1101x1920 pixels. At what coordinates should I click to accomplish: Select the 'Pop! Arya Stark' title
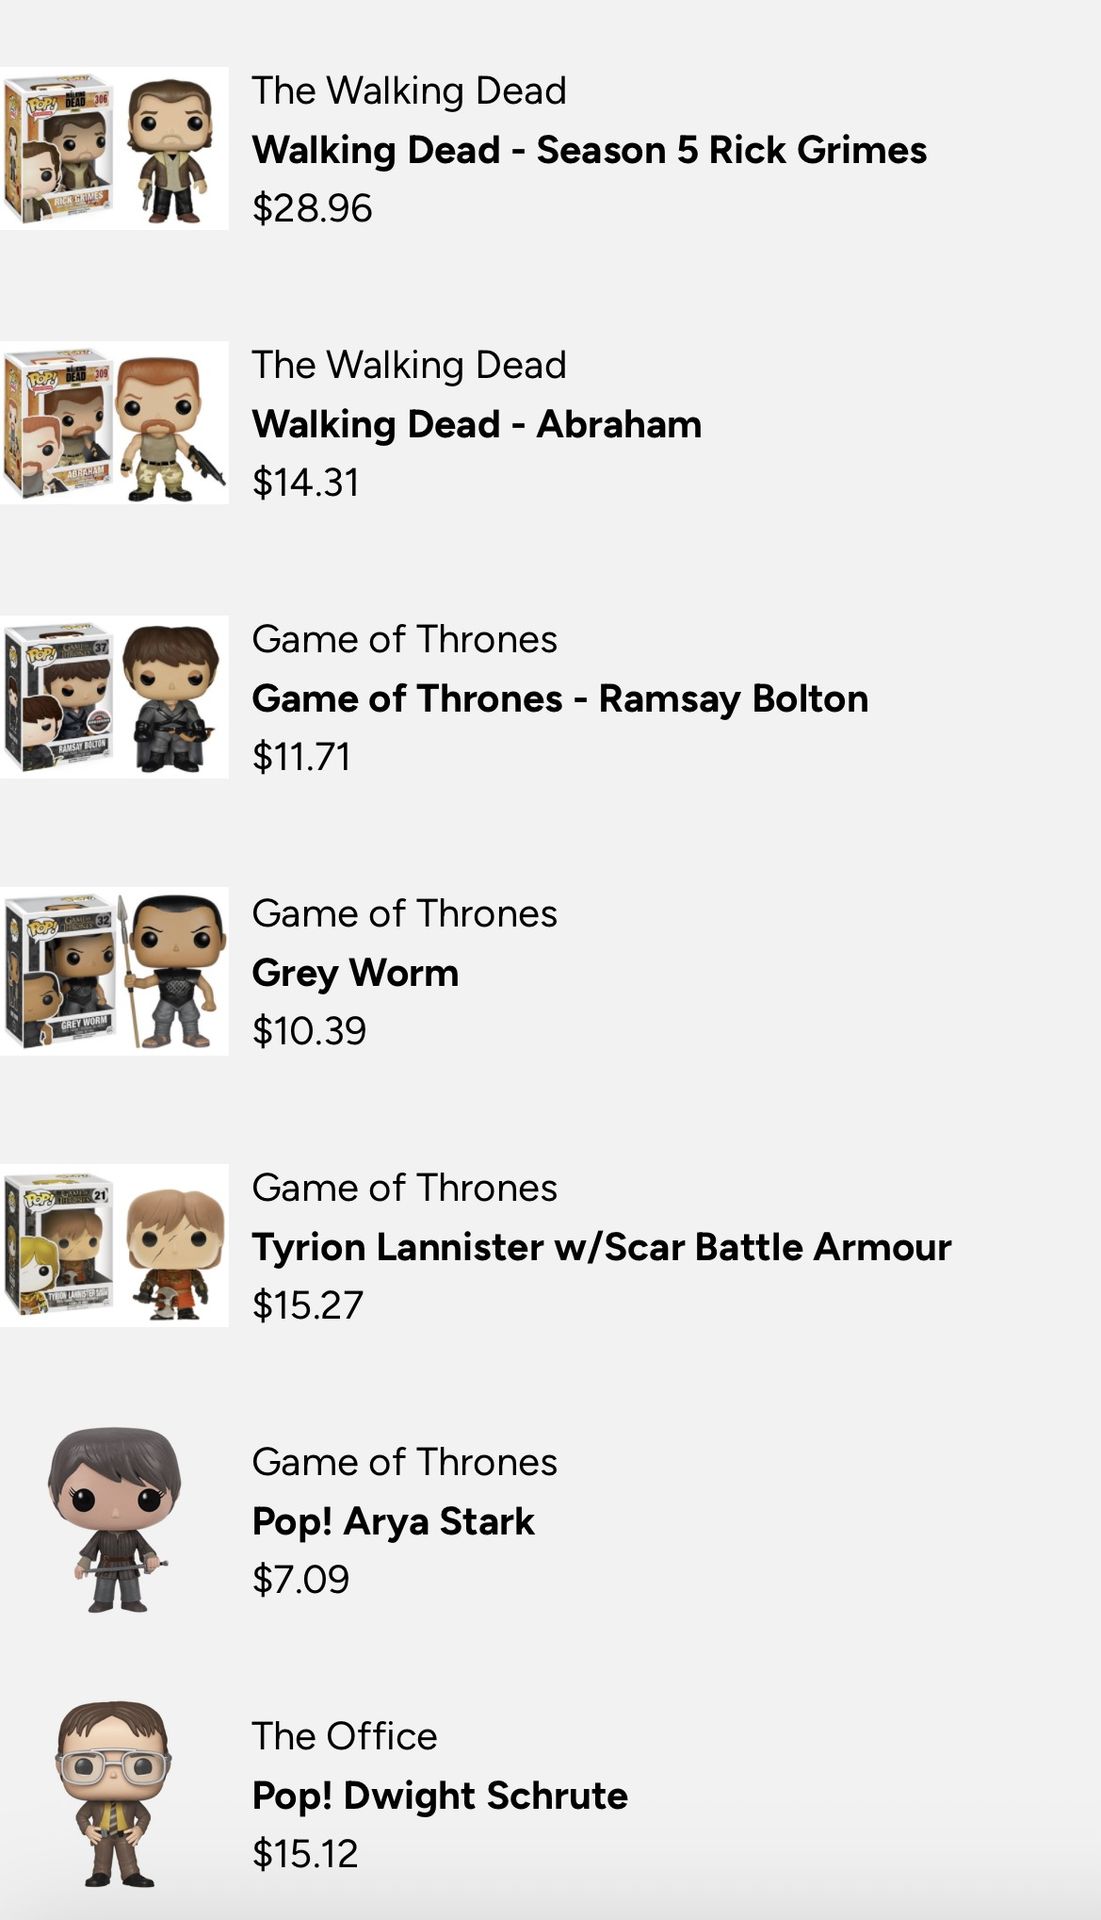[393, 1521]
